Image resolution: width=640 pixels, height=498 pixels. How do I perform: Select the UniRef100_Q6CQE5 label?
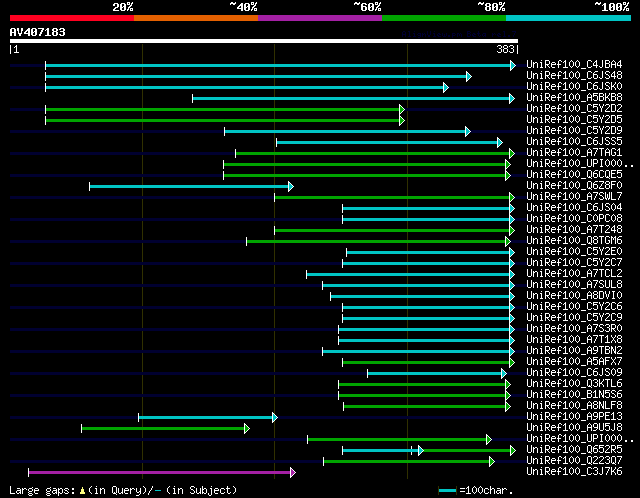[574, 175]
